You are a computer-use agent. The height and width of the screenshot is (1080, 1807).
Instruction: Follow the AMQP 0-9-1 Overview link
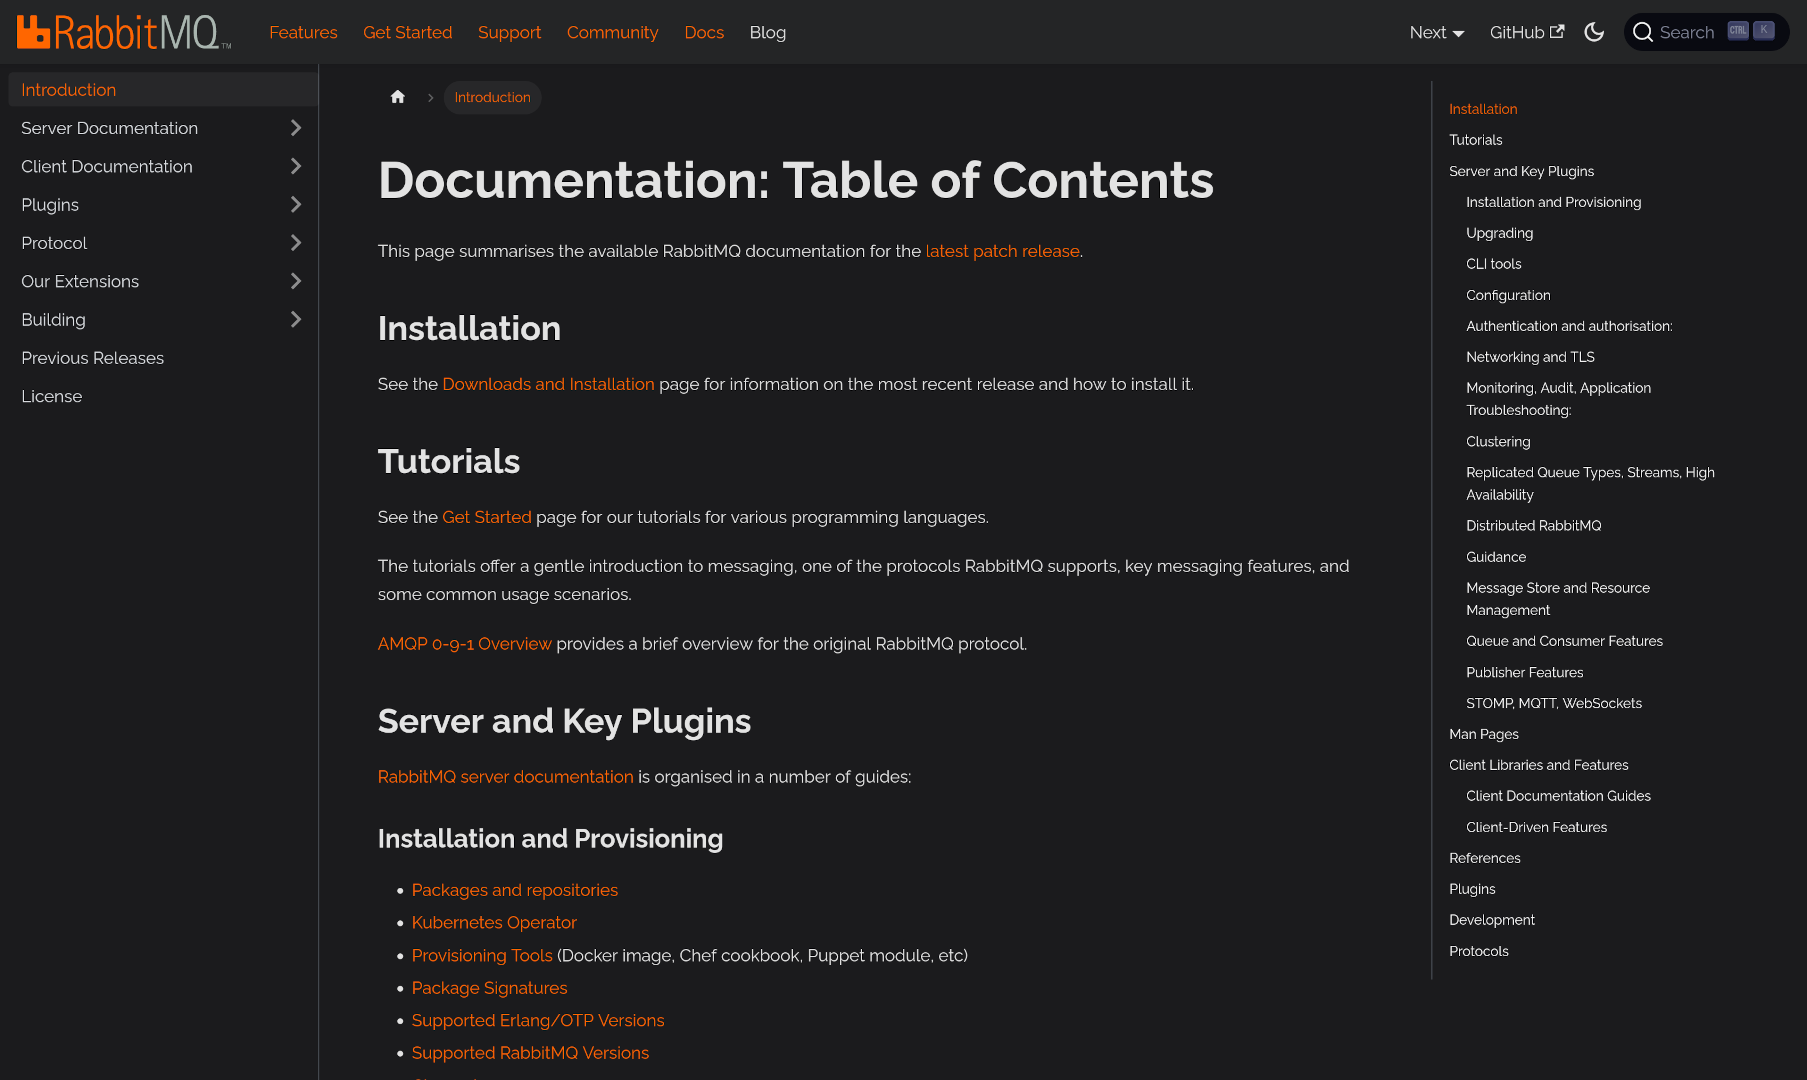coord(464,643)
